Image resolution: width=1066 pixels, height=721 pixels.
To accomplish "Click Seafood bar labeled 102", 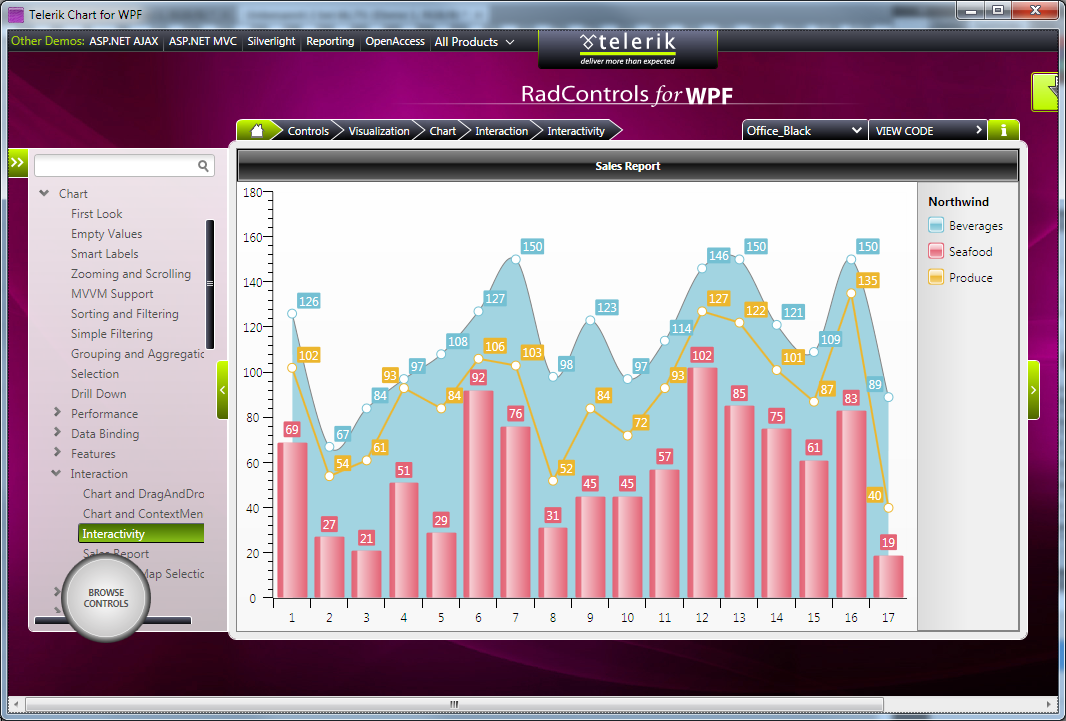I will (702, 482).
